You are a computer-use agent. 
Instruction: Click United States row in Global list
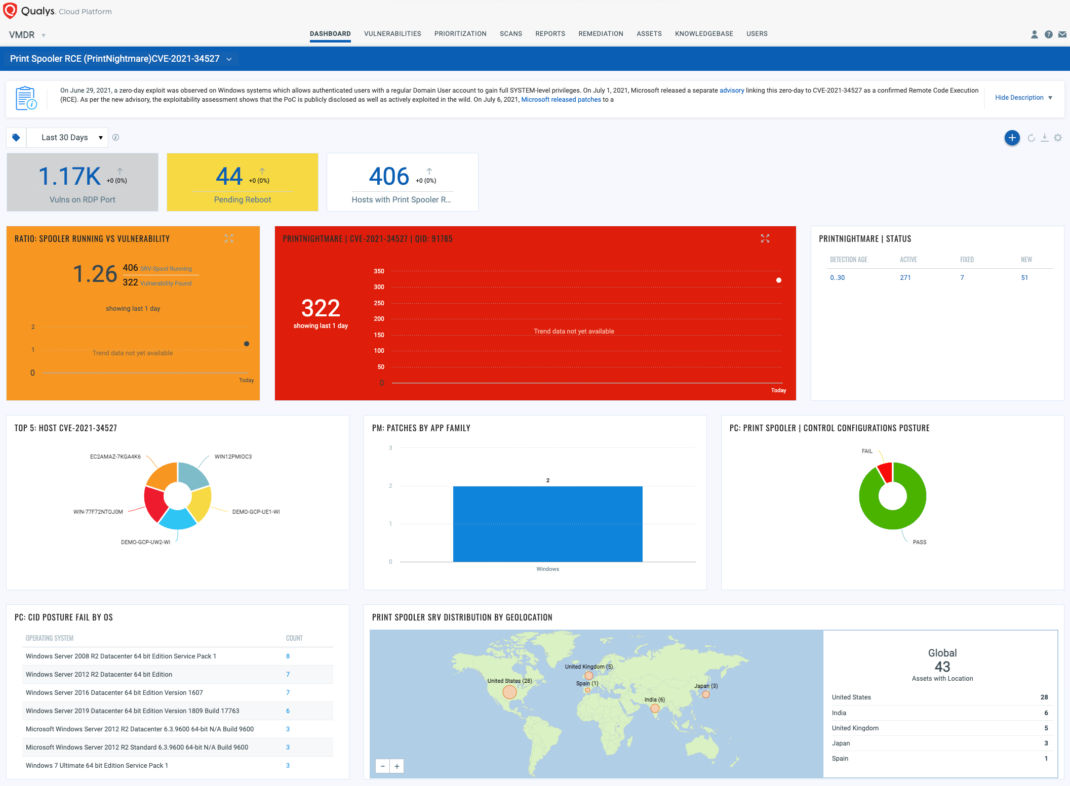[940, 697]
